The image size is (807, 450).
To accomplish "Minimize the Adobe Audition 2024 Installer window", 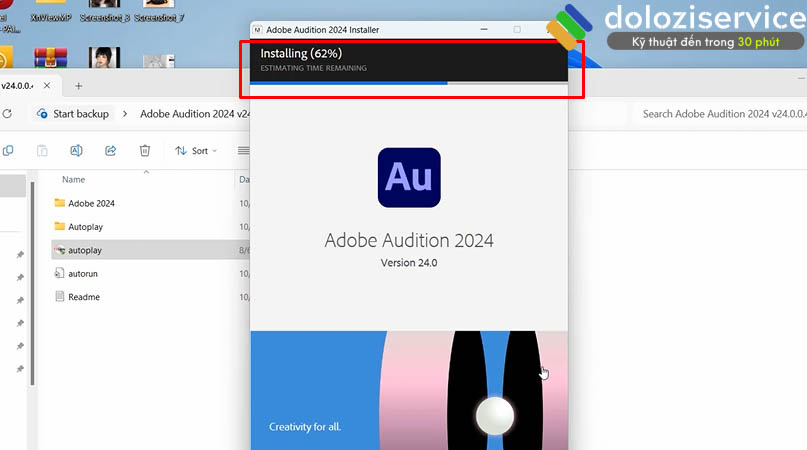I will pyautogui.click(x=484, y=29).
